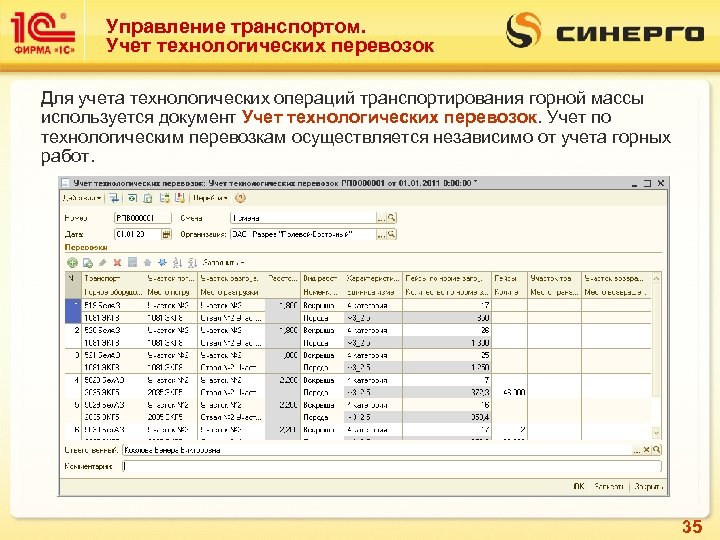Click the structure navigation icon next to Действия
Screen dimensions: 720x540
click(x=114, y=198)
